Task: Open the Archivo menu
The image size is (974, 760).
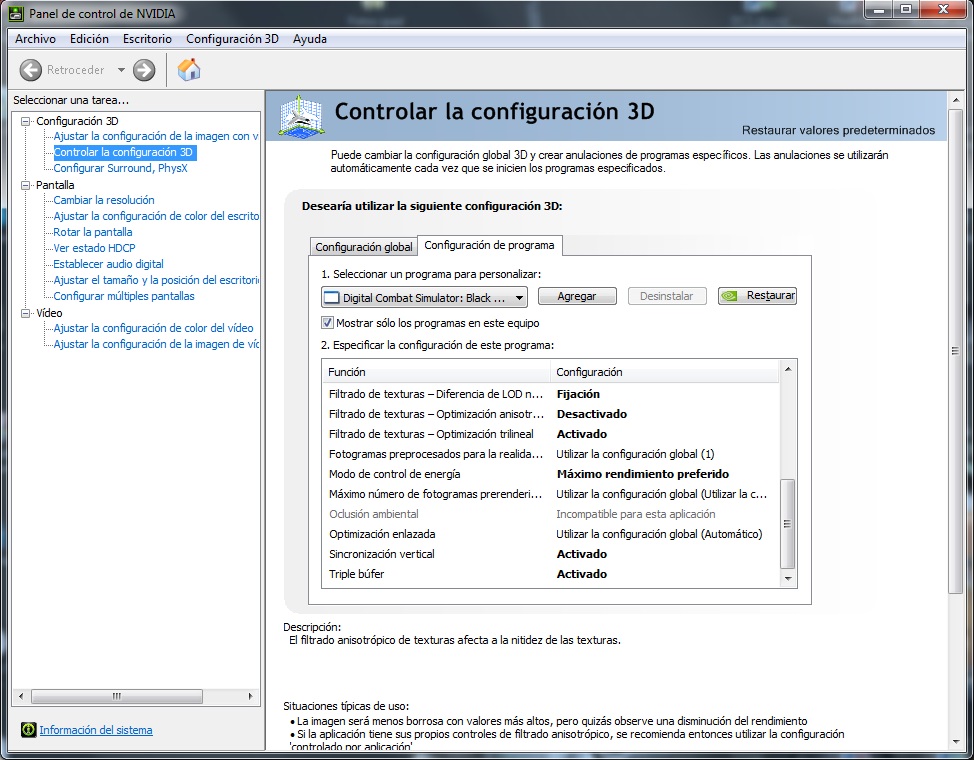Action: pyautogui.click(x=35, y=39)
